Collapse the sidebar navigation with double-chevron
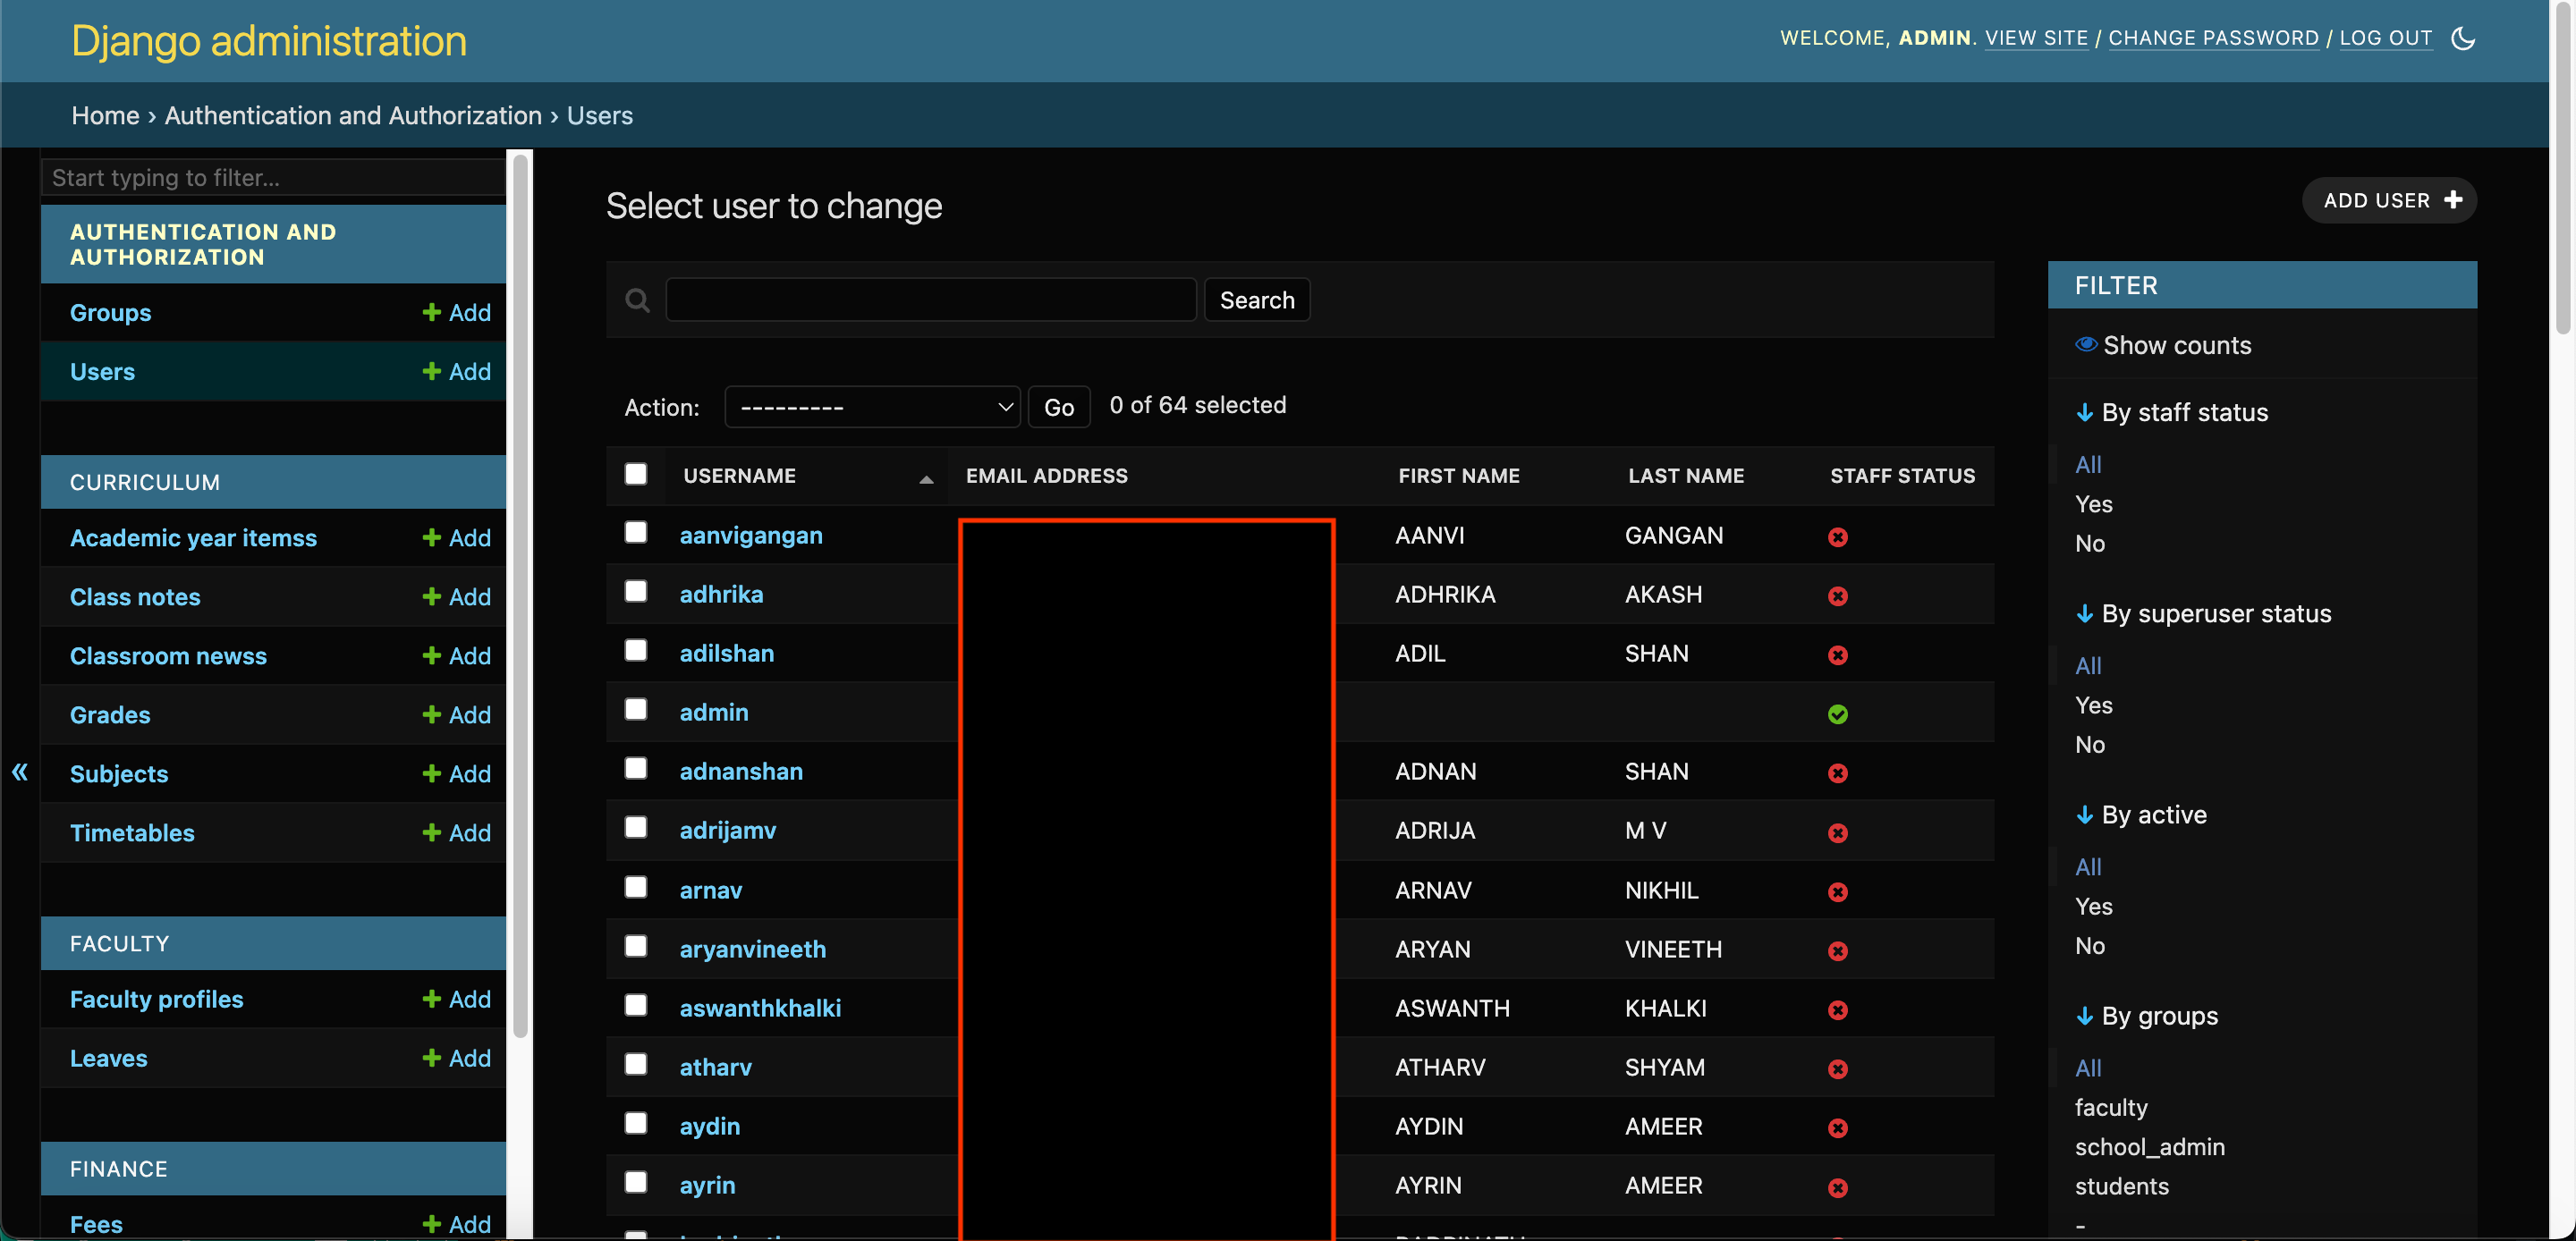 [x=19, y=771]
